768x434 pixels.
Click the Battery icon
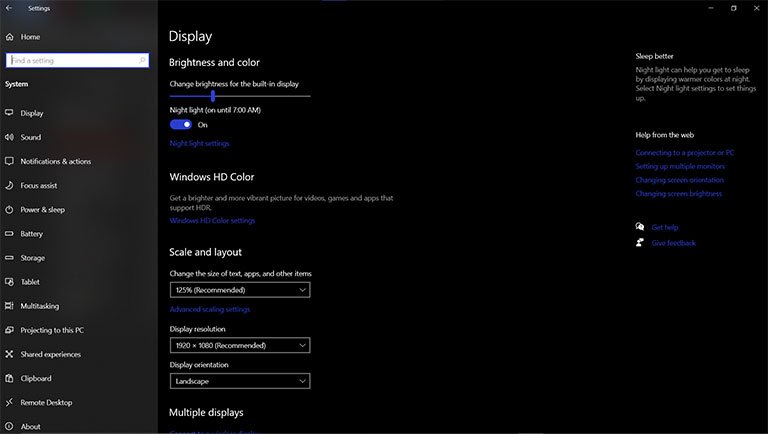pos(9,234)
